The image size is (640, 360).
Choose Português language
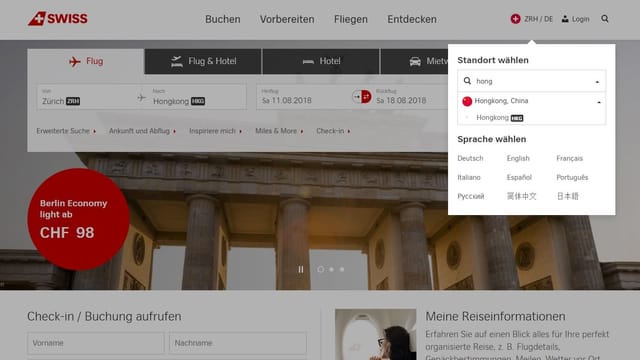572,178
